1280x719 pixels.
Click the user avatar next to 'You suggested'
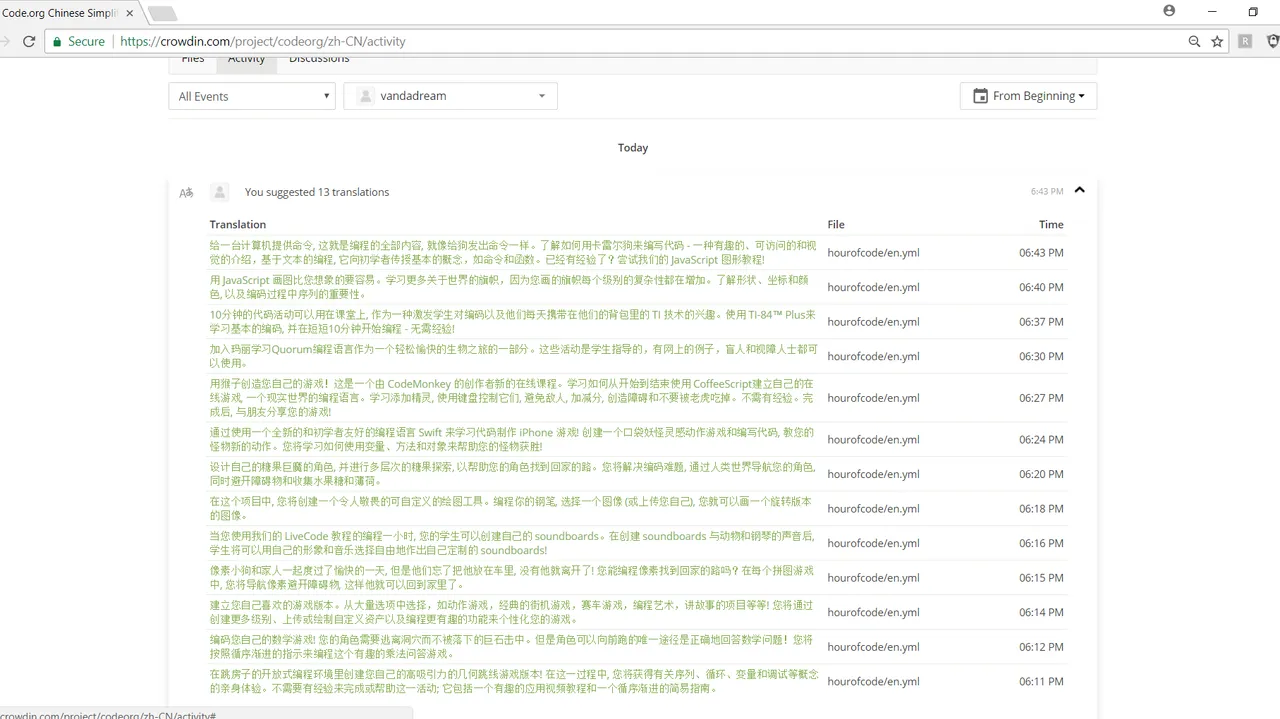pos(220,192)
